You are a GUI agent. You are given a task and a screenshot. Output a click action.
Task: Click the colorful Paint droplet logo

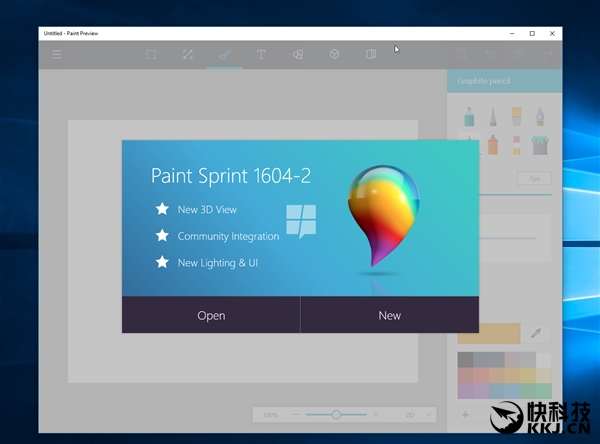coord(383,215)
